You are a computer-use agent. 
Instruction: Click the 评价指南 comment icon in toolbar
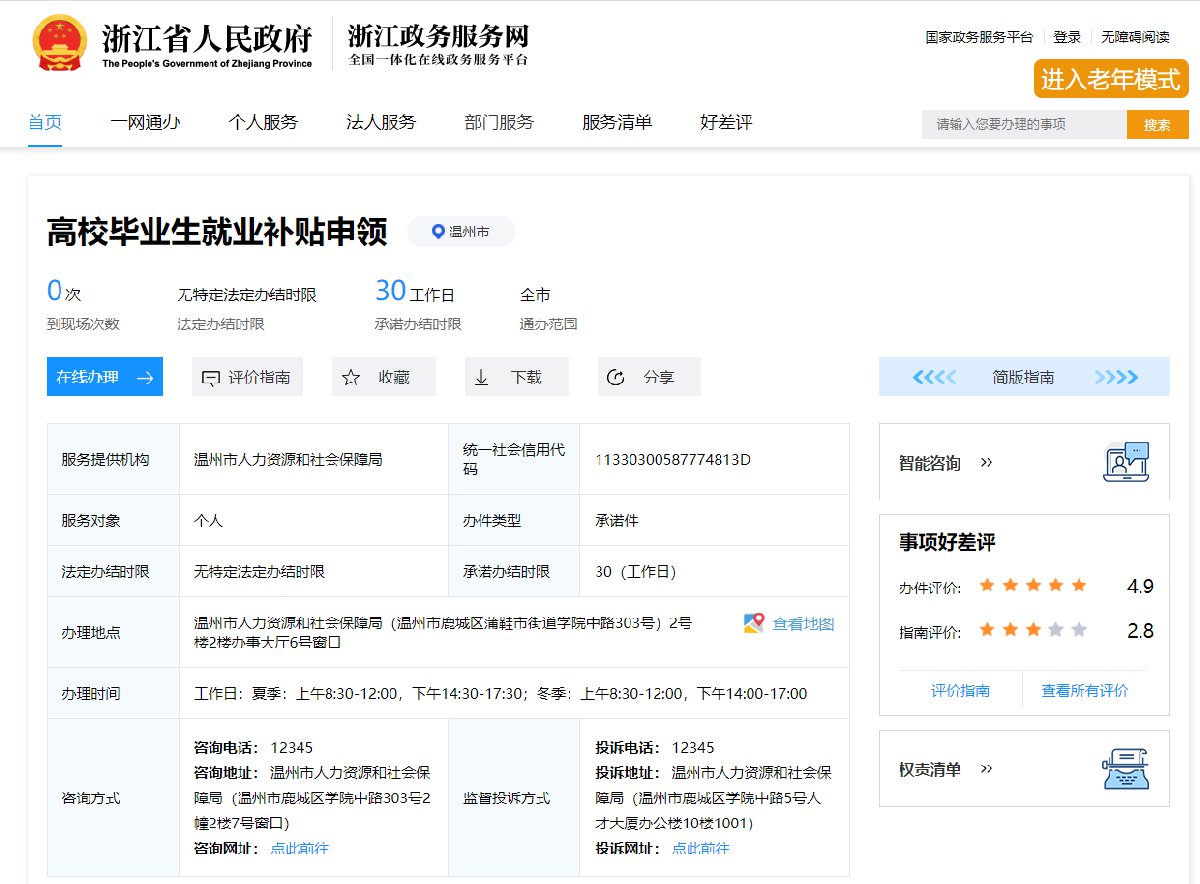pyautogui.click(x=210, y=378)
